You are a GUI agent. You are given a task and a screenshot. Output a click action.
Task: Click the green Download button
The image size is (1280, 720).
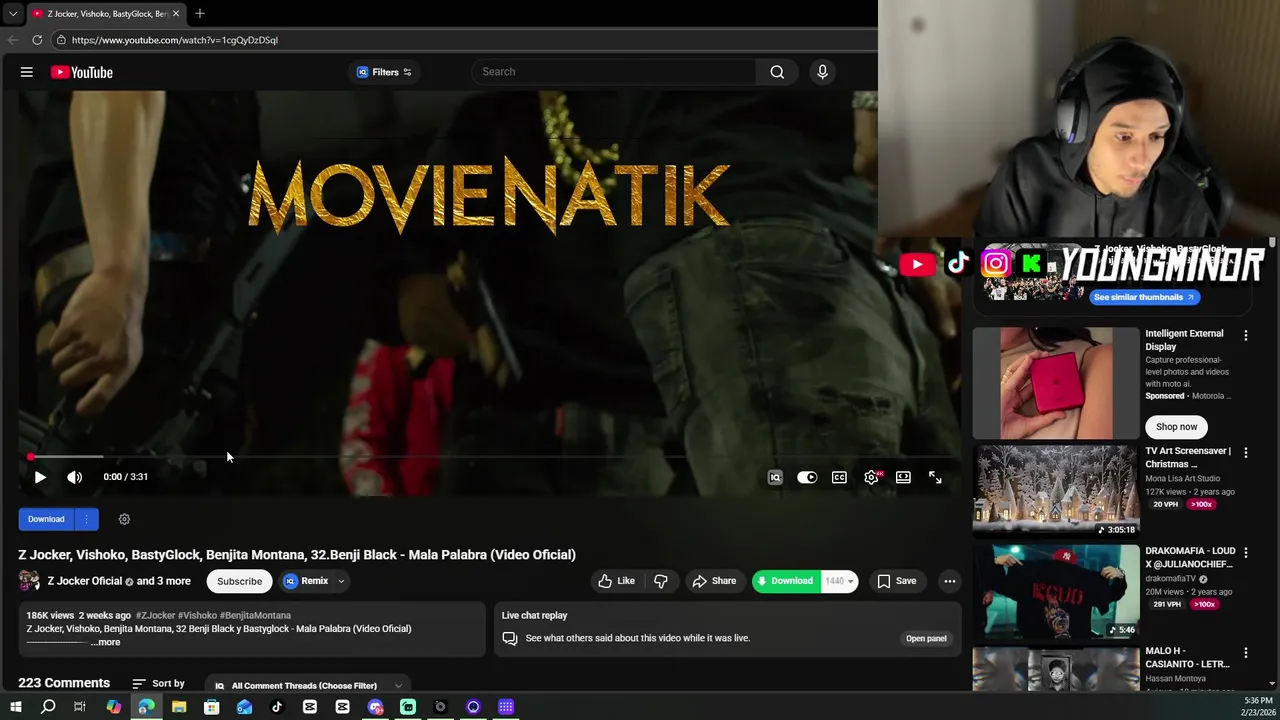[x=786, y=581]
